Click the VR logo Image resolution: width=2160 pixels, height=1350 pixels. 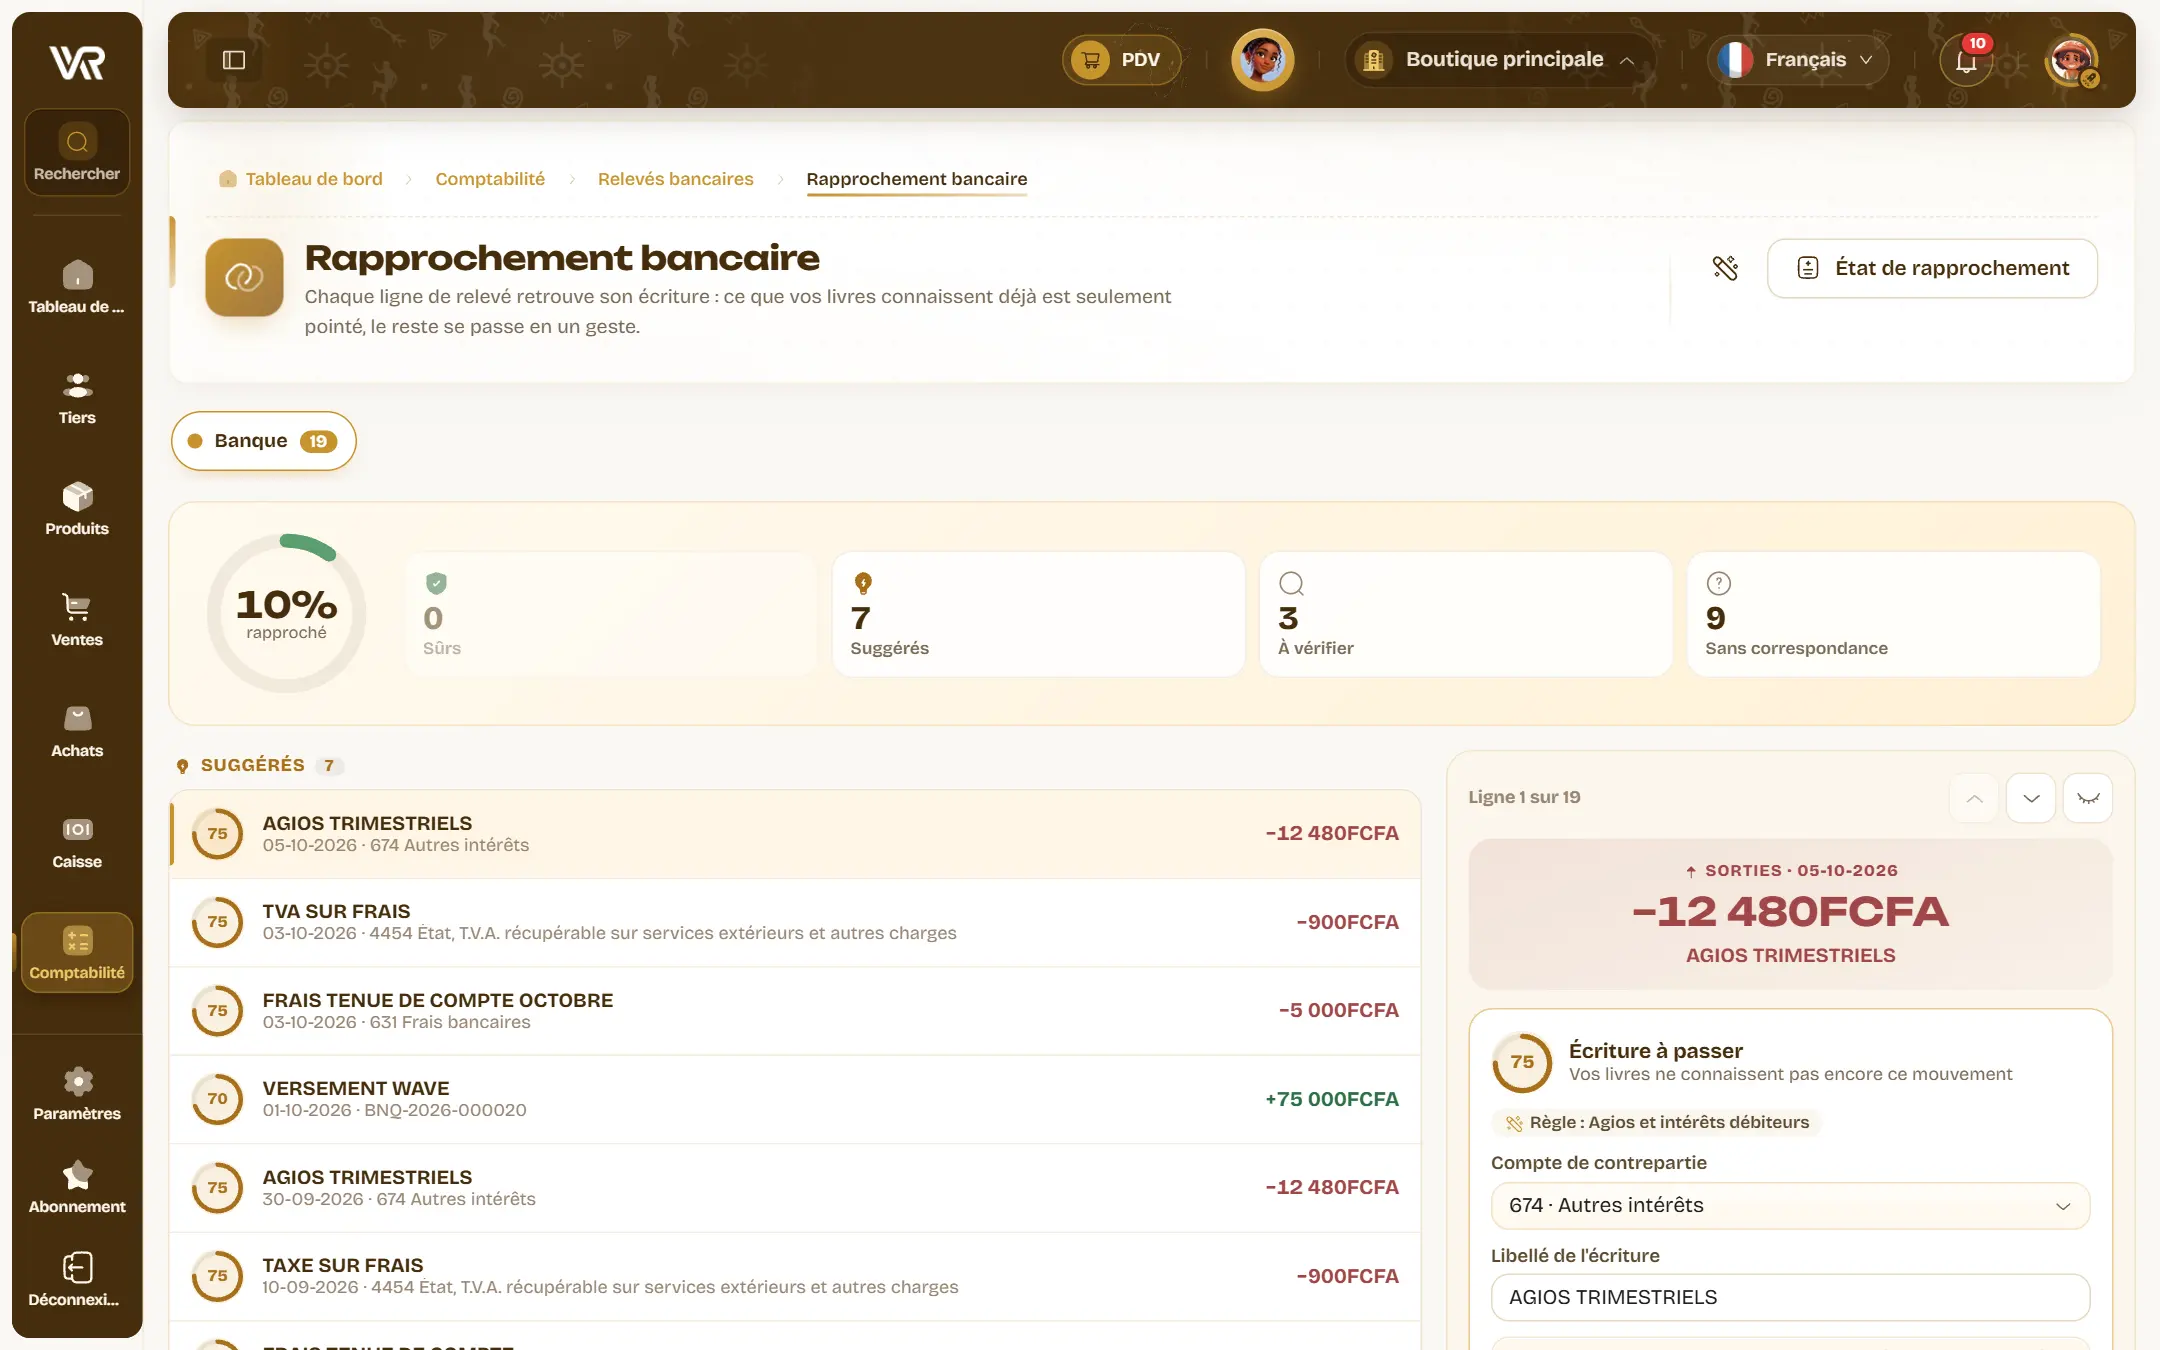(x=77, y=62)
